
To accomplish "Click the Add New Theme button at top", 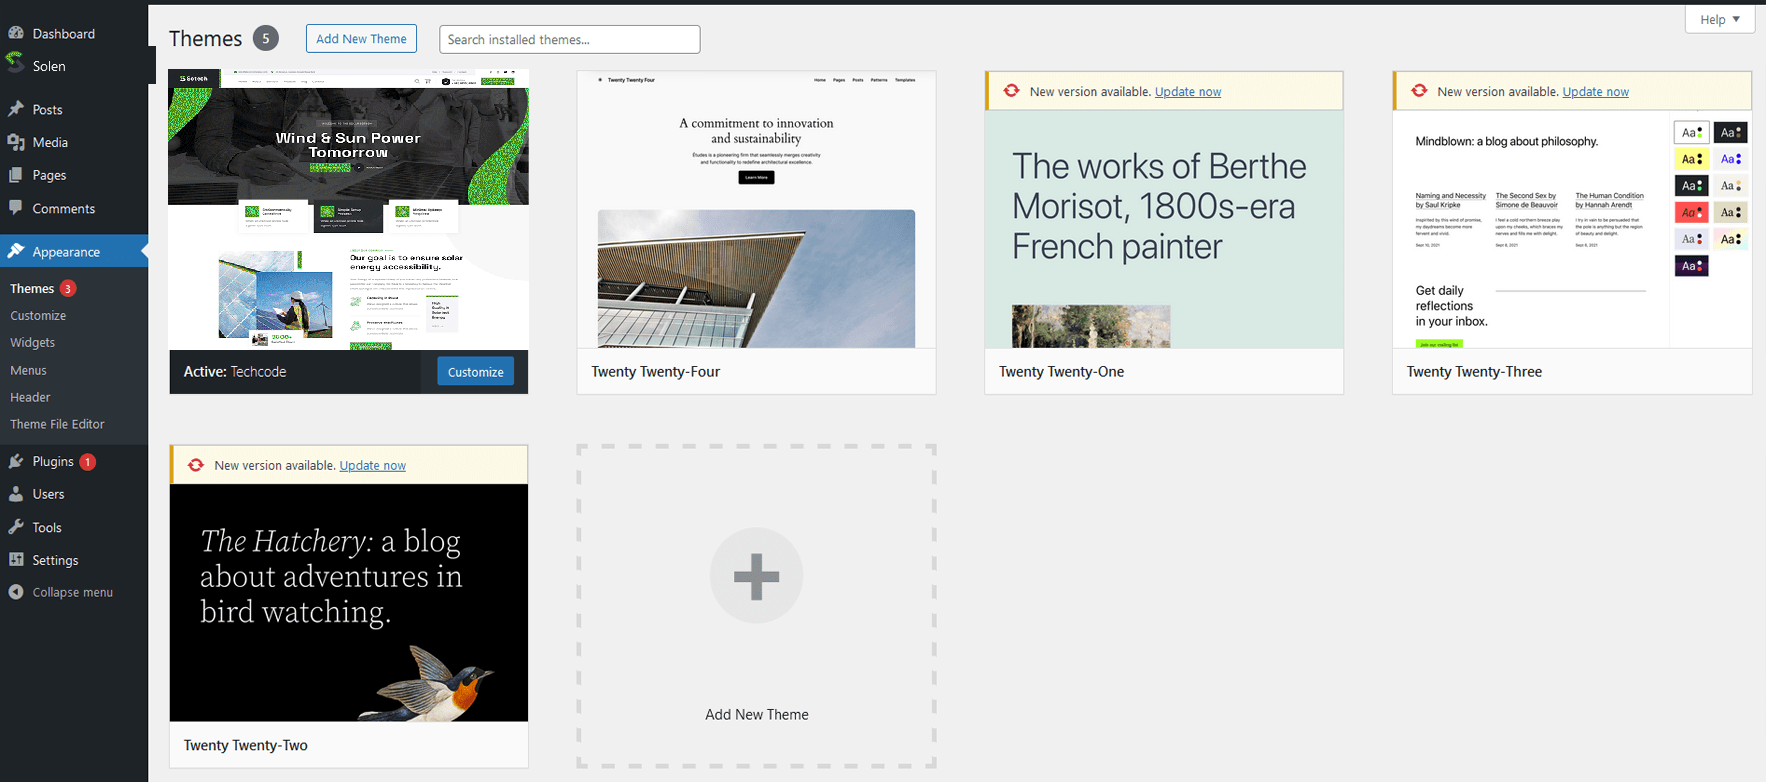I will pos(361,39).
